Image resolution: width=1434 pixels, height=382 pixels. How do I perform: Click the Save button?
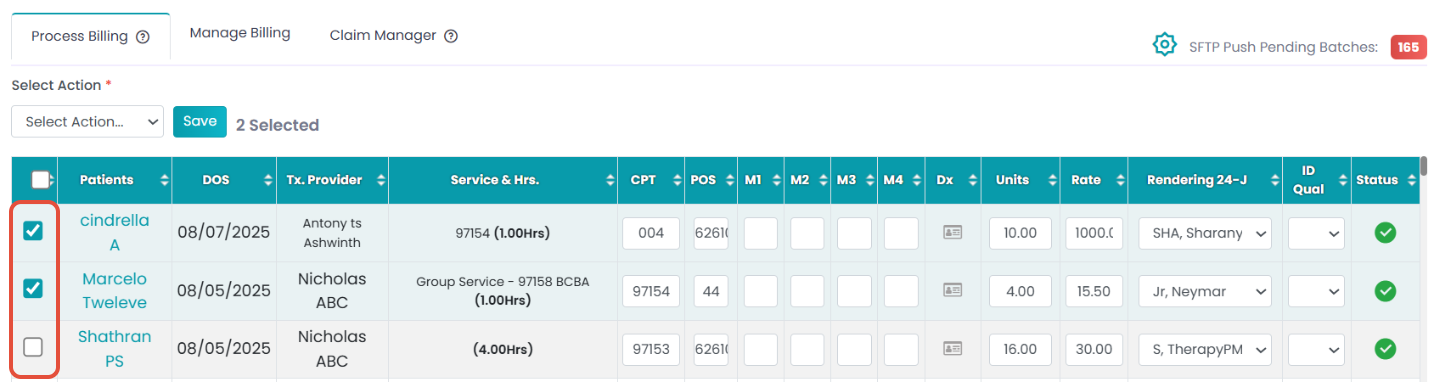tap(200, 121)
